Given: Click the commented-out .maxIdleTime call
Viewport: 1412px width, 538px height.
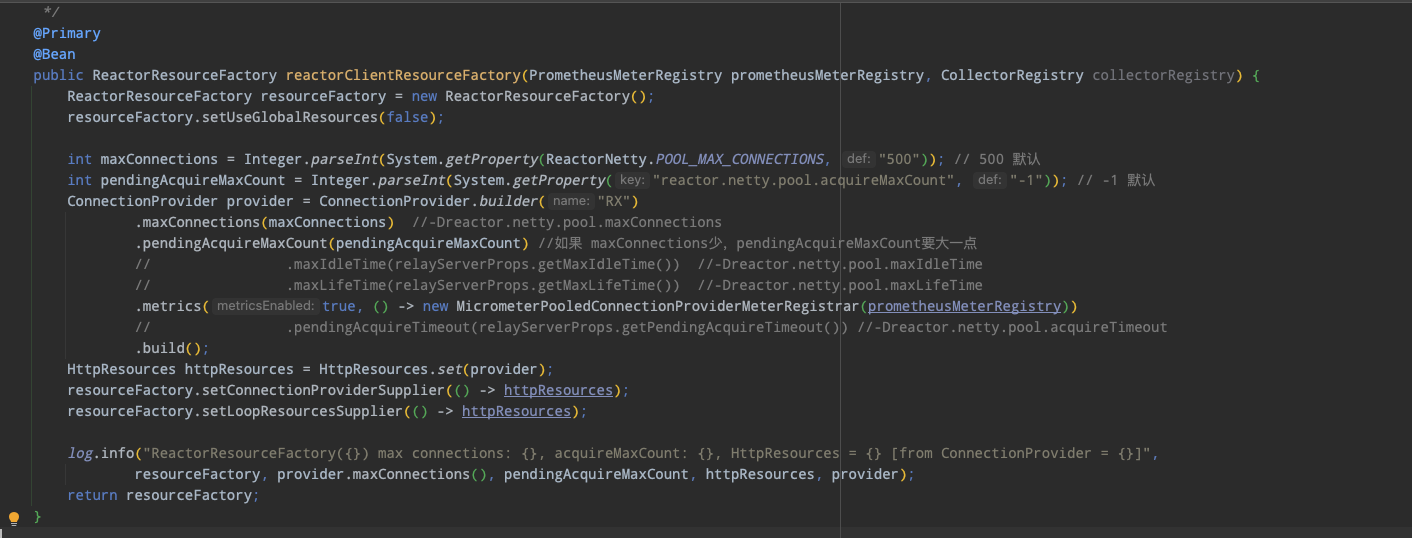Looking at the screenshot, I should pos(483,264).
